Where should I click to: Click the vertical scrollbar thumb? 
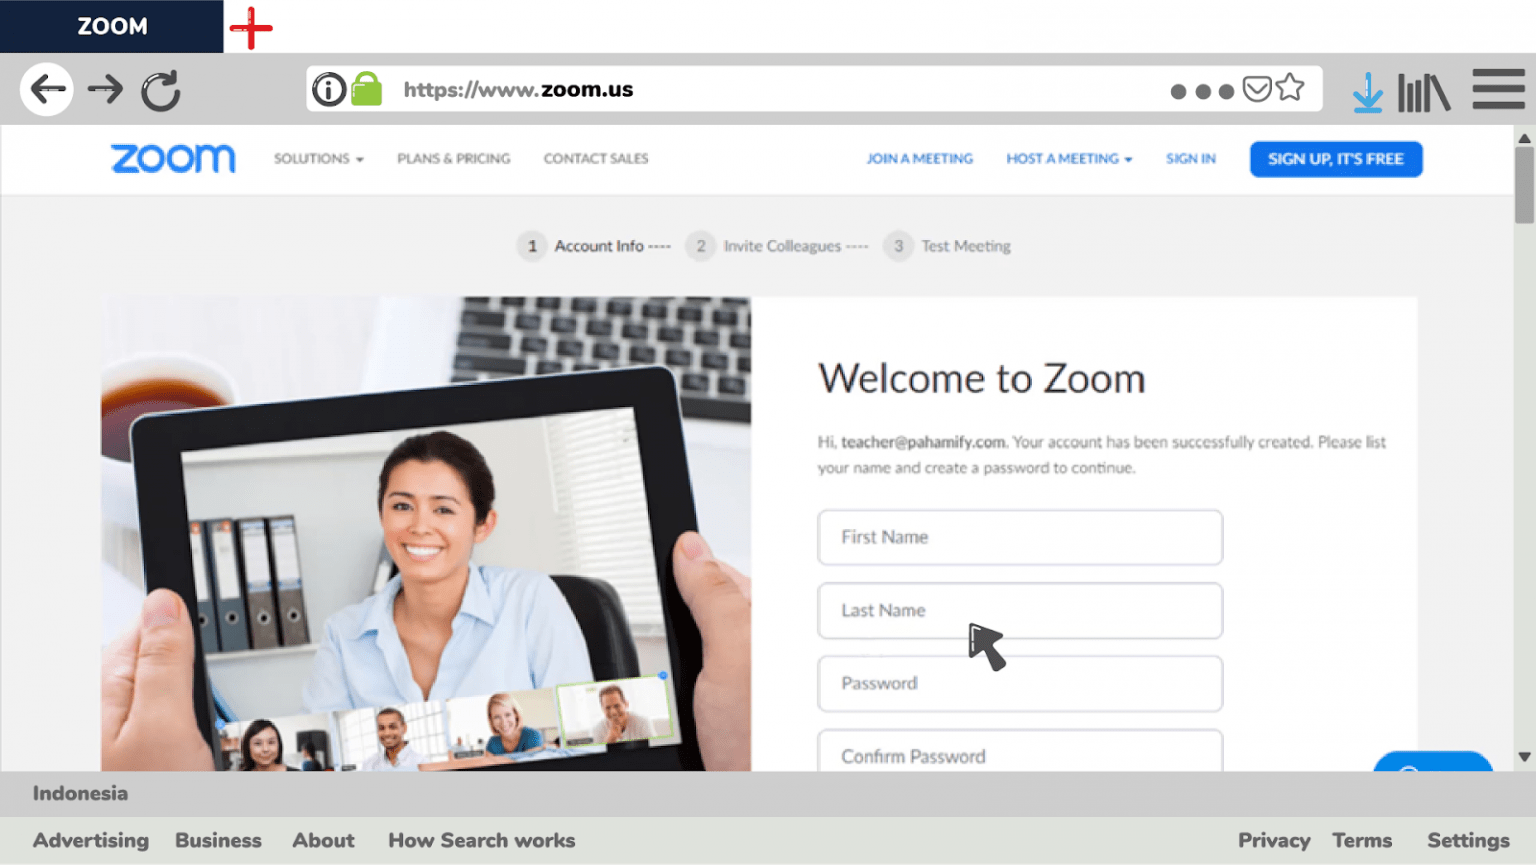1524,186
